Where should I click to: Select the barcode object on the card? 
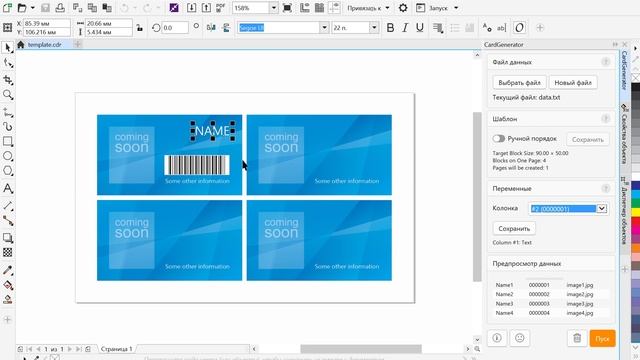pos(197,165)
